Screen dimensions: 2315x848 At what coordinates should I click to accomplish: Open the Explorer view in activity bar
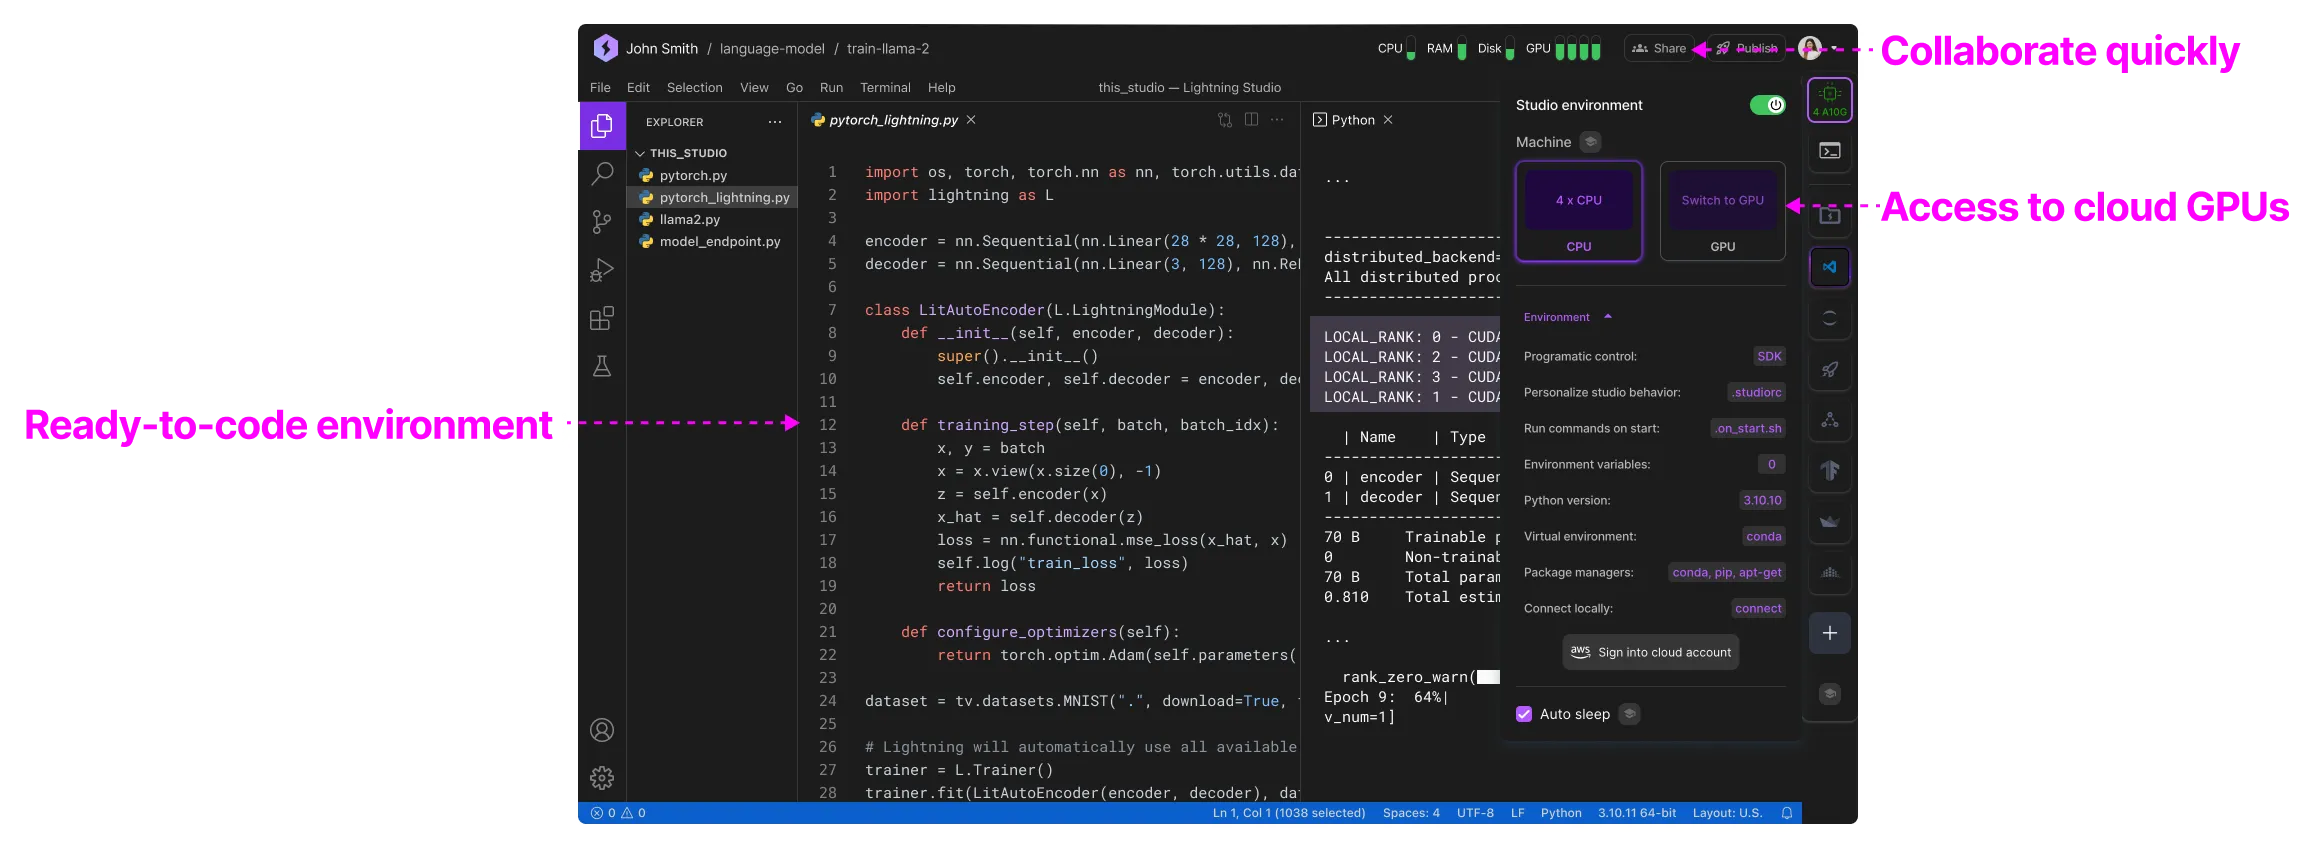[x=602, y=126]
